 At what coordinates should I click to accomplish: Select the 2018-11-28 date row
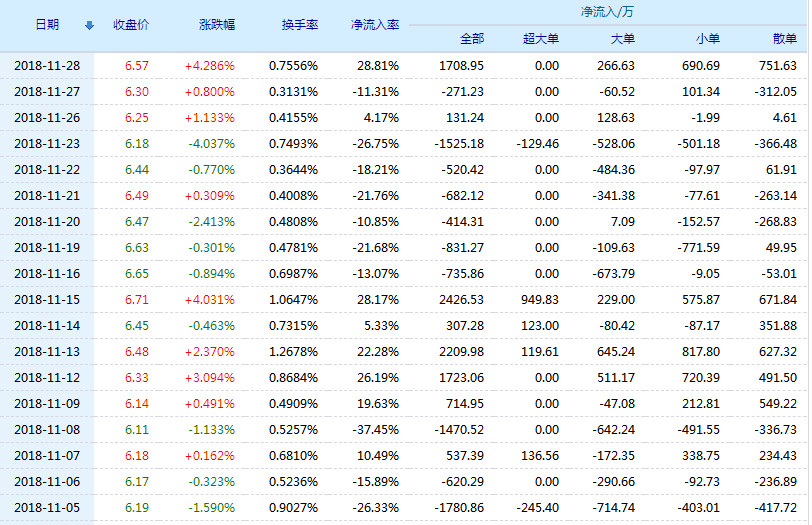pyautogui.click(x=46, y=65)
